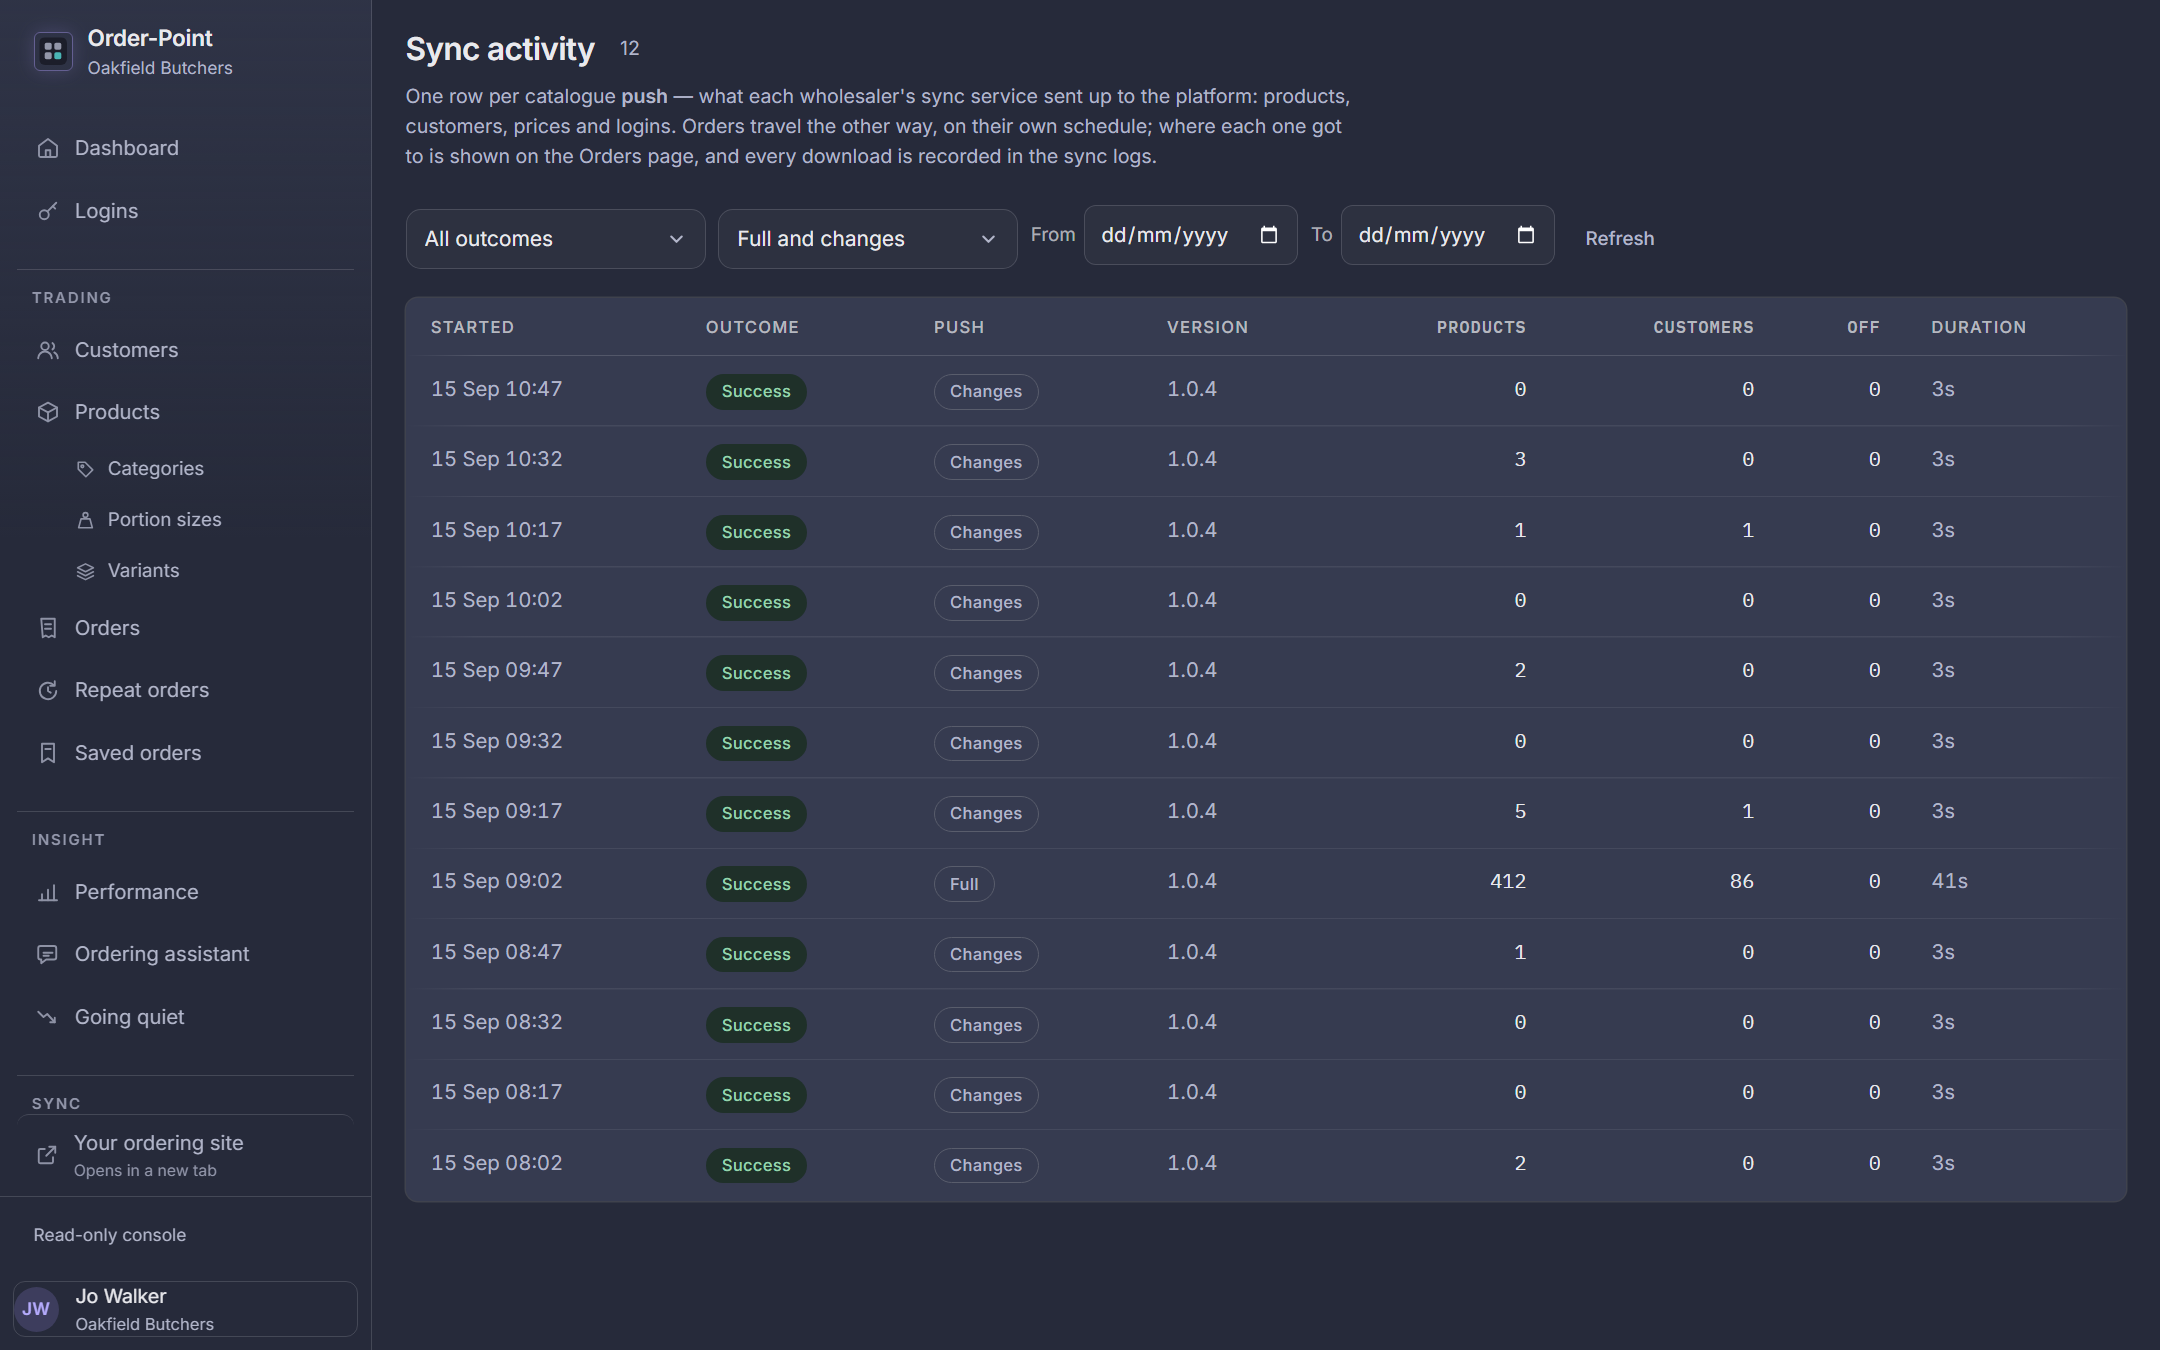Open the Jo Walker account card
Screen dimensions: 2160x1350
click(x=185, y=1309)
